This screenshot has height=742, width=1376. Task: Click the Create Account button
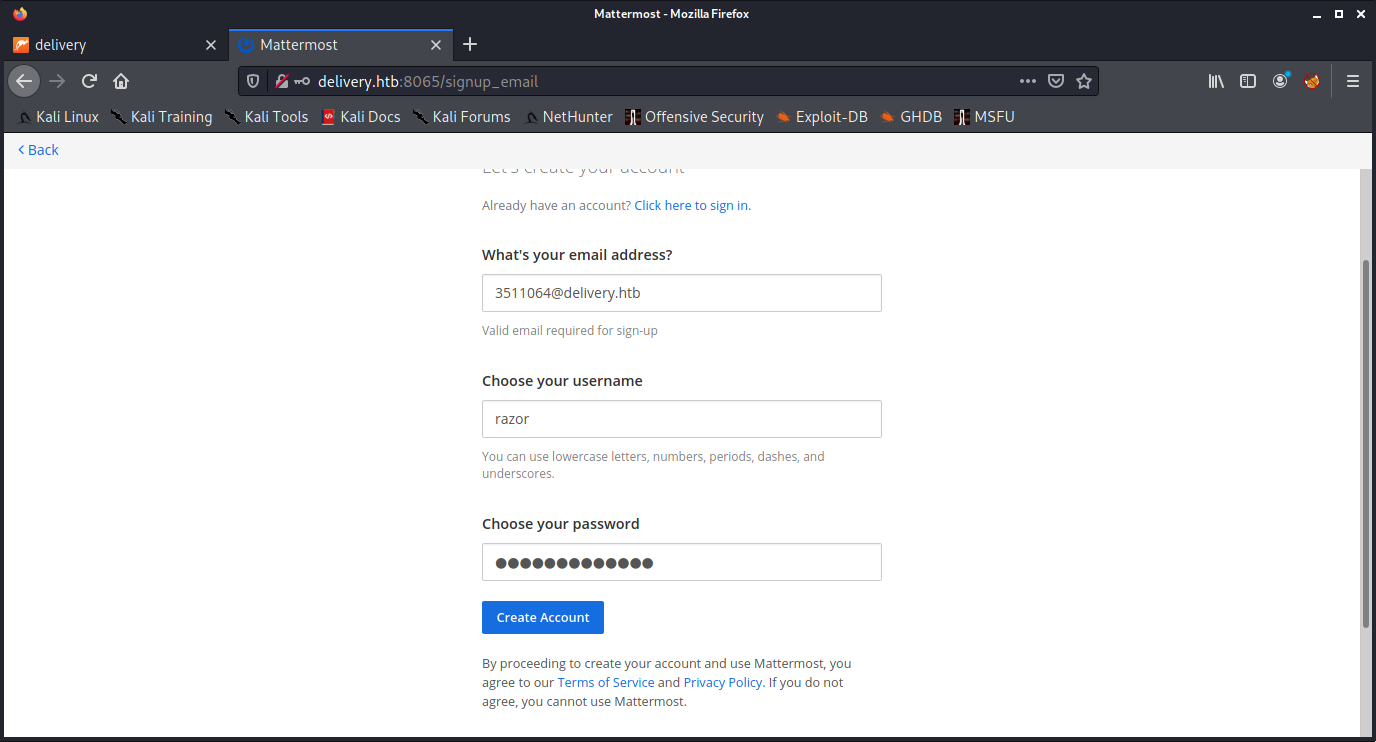coord(543,617)
